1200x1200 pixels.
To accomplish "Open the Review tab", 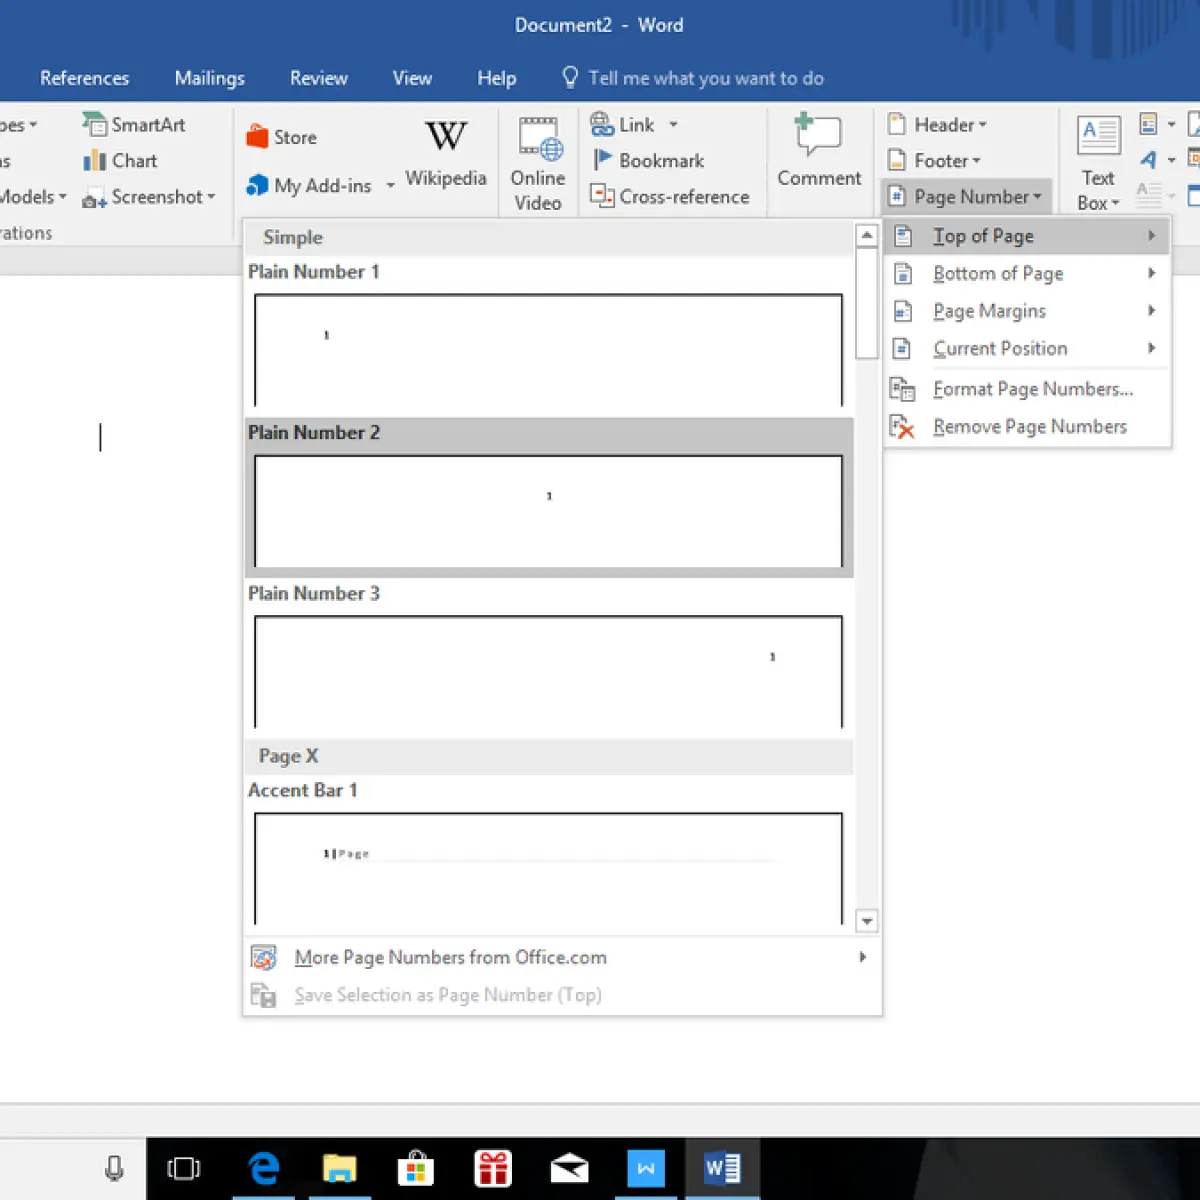I will [319, 78].
